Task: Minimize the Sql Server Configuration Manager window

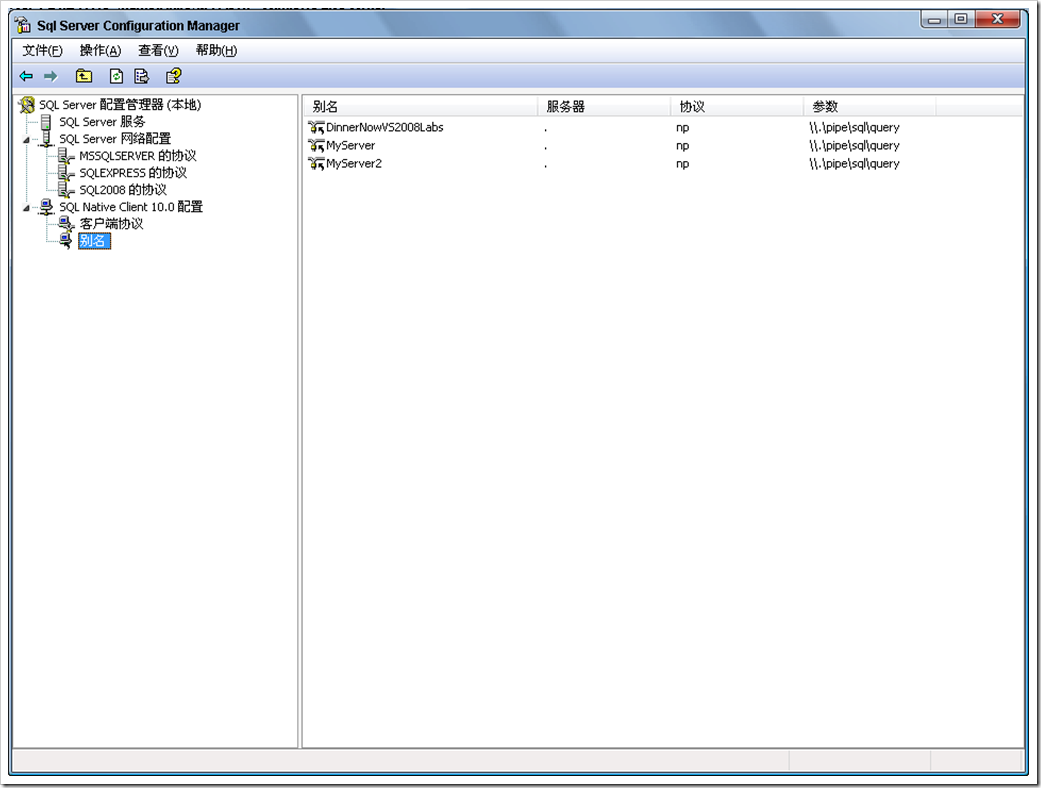Action: tap(935, 19)
